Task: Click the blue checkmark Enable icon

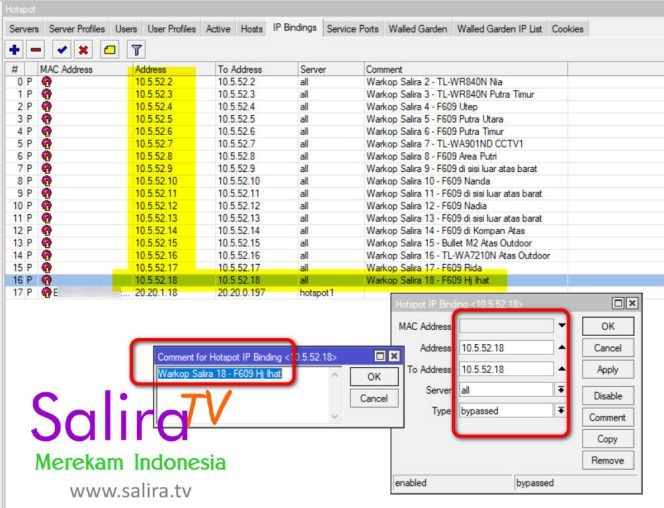Action: [63, 49]
